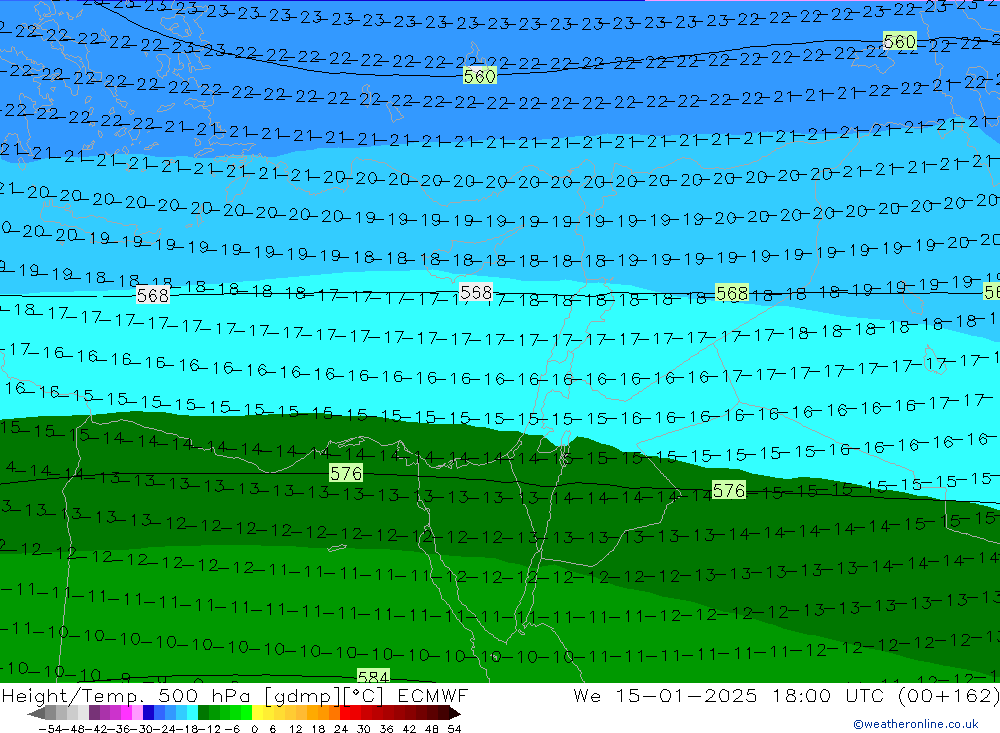
Task: Click the ECMWF model name in title
Action: click(x=432, y=695)
